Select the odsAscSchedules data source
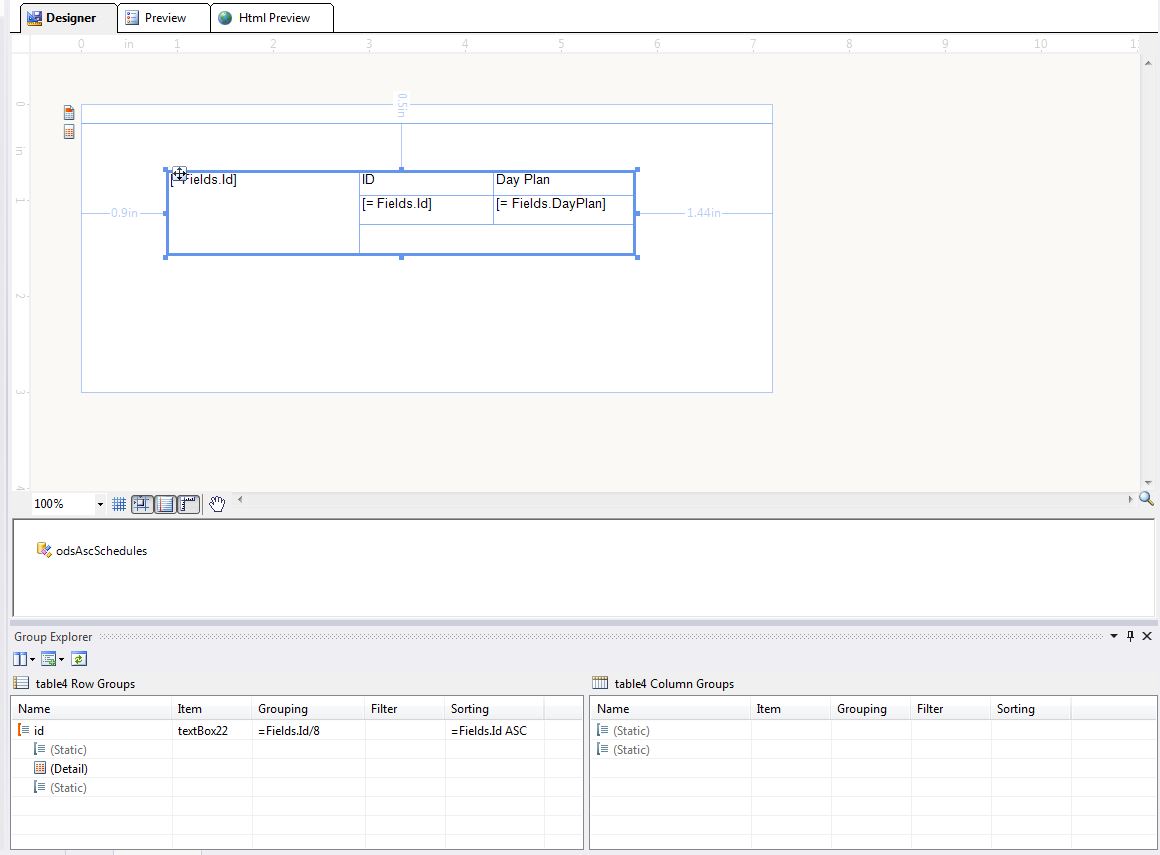The height and width of the screenshot is (855, 1160). (x=92, y=550)
